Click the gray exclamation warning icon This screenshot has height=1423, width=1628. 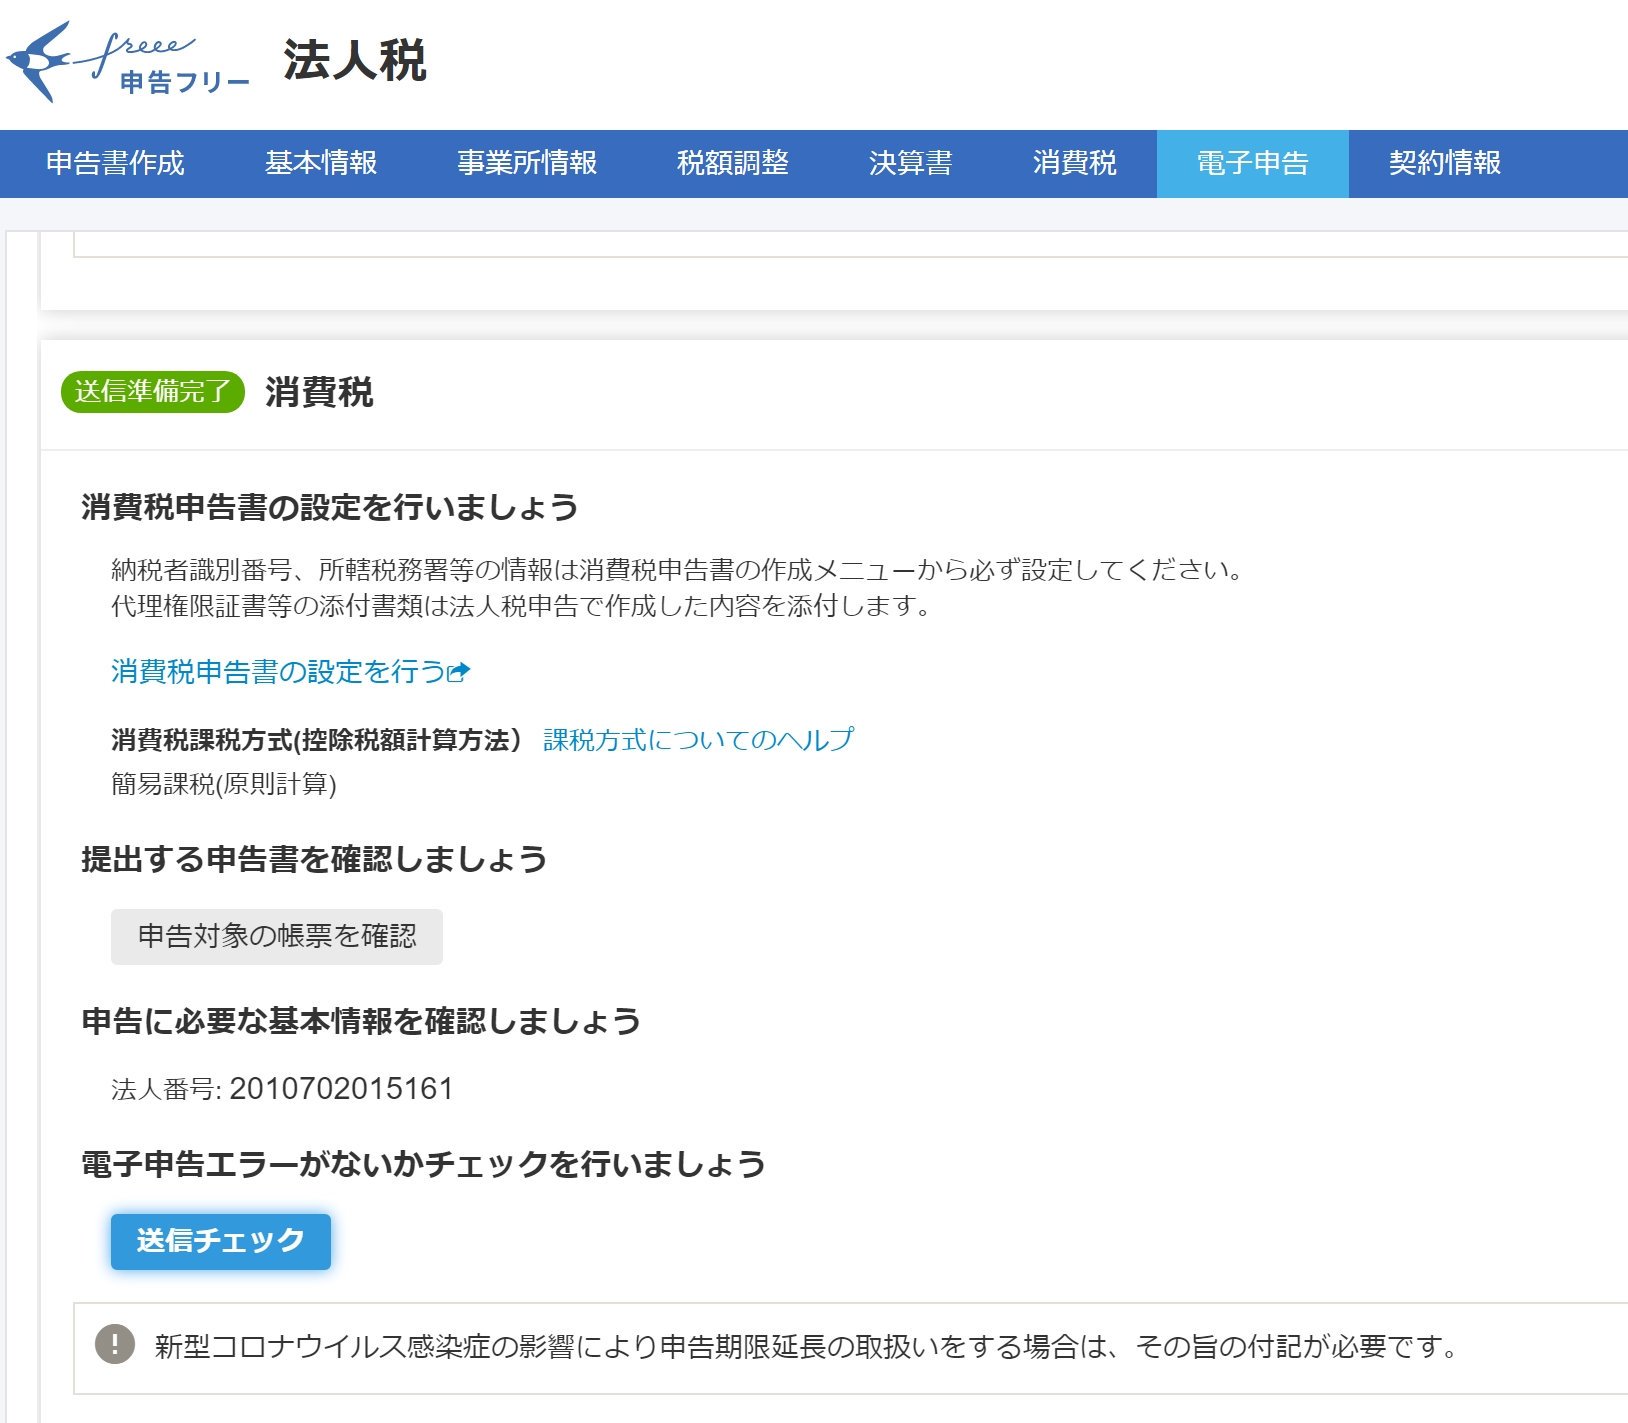tap(115, 1344)
